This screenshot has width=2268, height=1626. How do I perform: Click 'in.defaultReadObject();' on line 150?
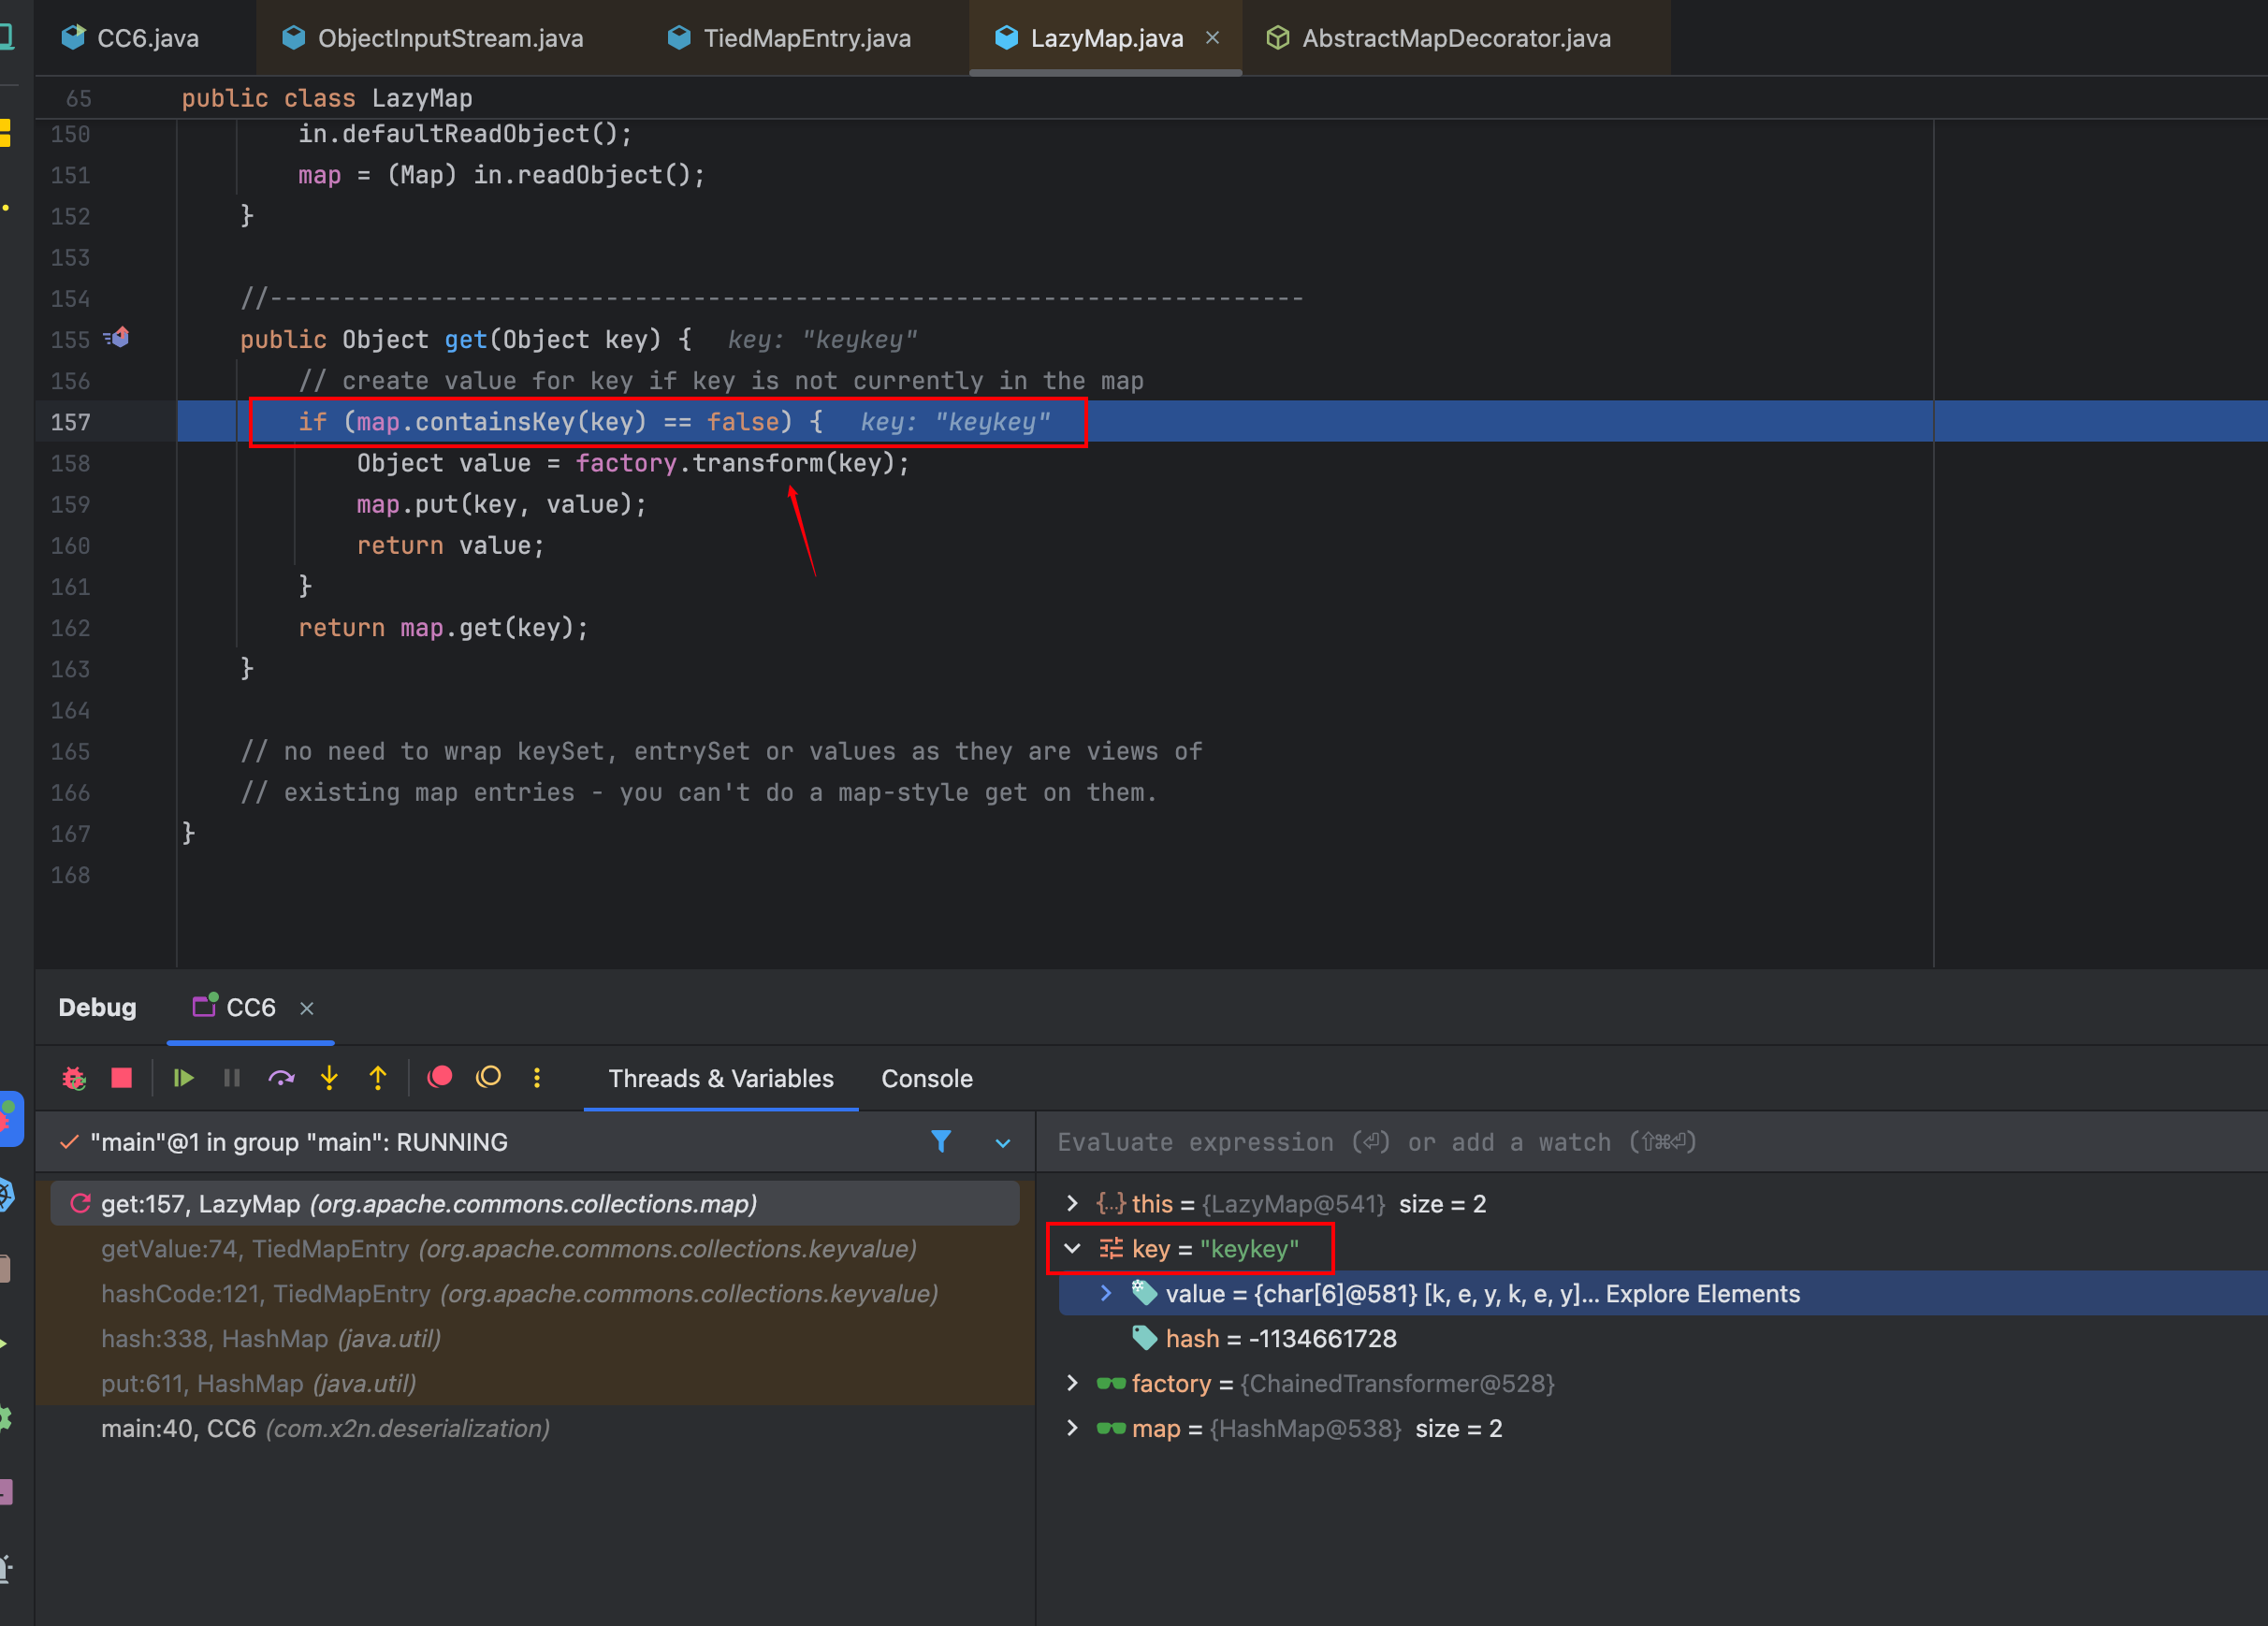[x=465, y=134]
